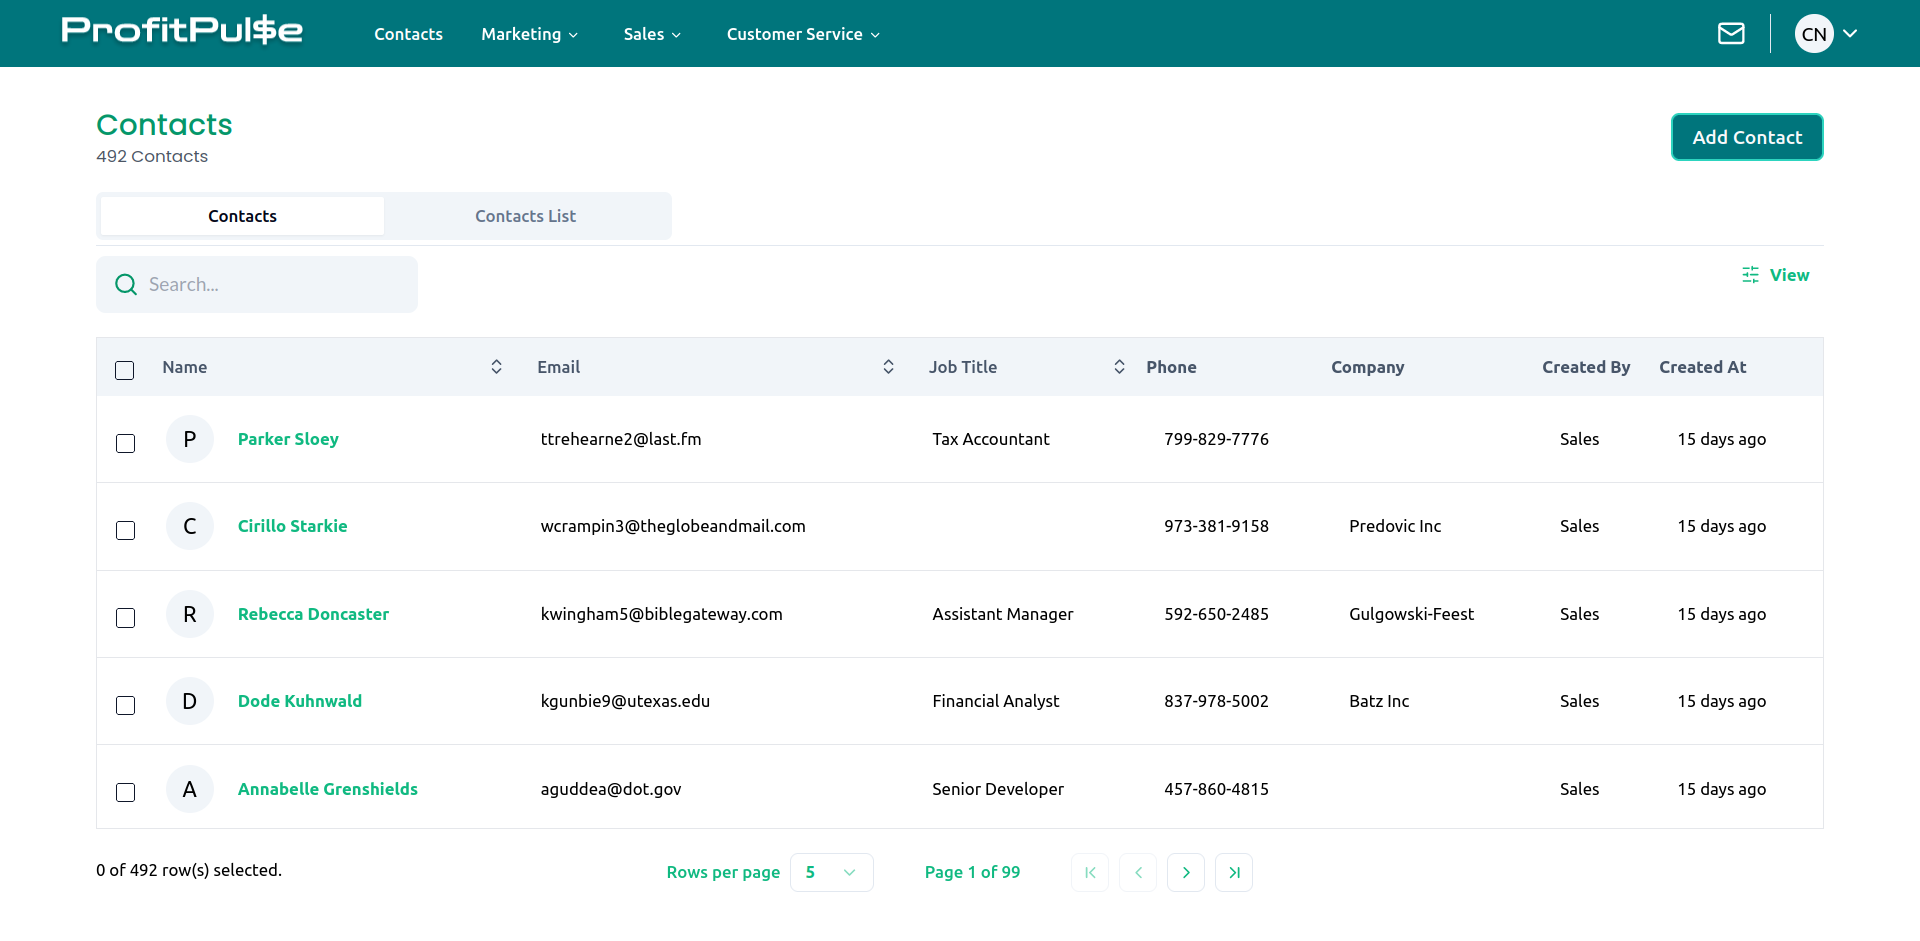The image size is (1920, 941).
Task: Click the Created At column header
Action: (x=1702, y=367)
